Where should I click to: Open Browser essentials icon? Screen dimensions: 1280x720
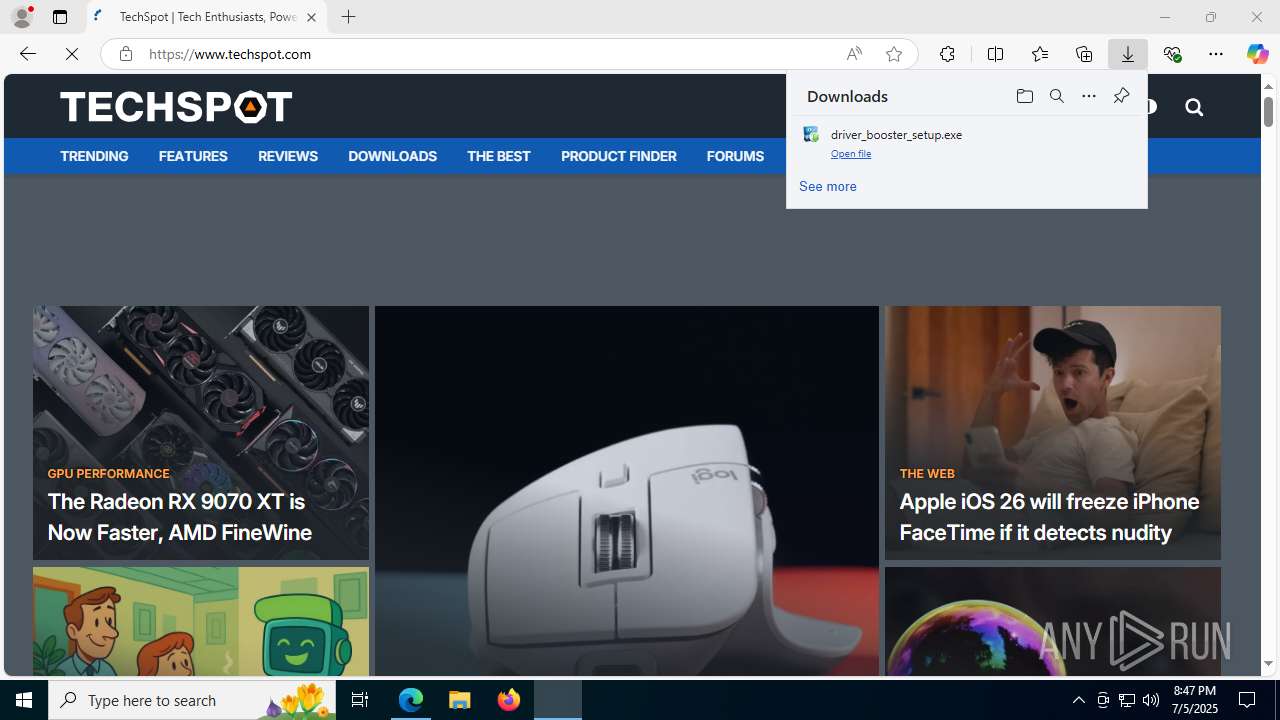[1172, 54]
